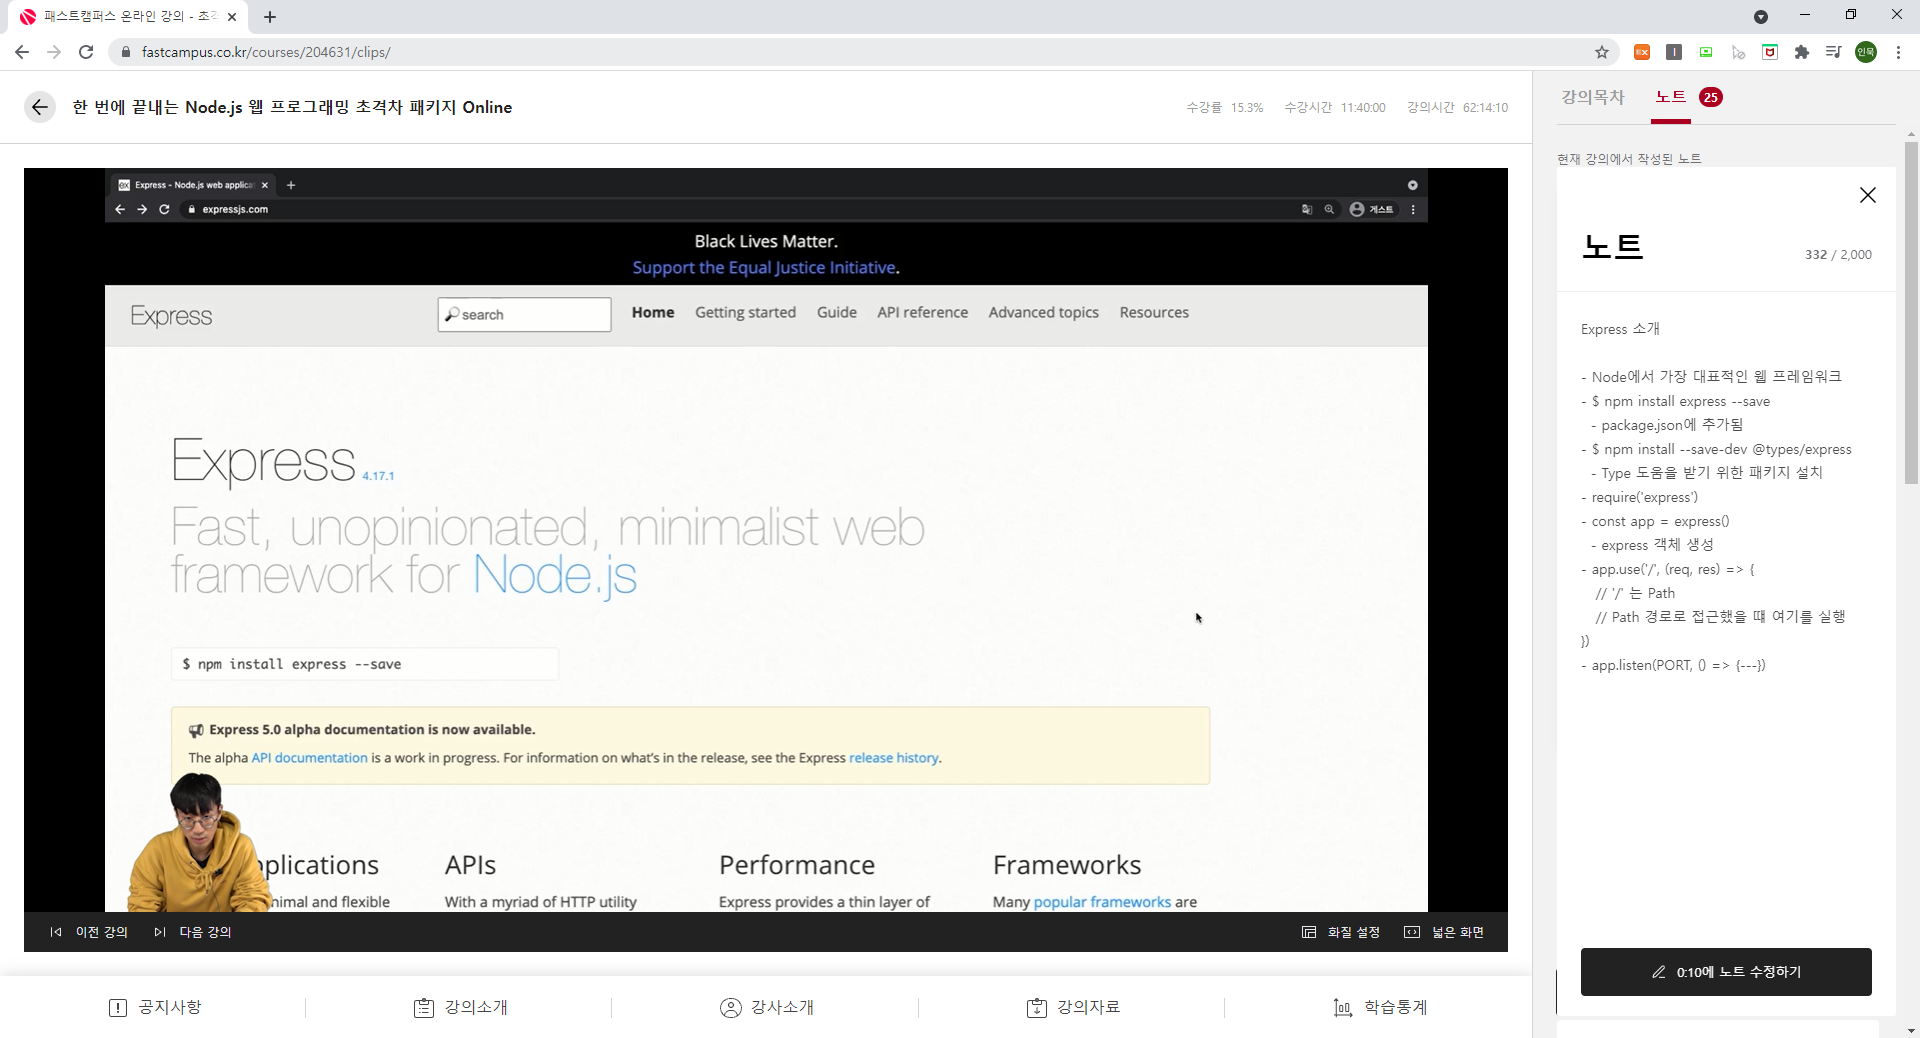
Task: Click the dark square extension icon
Action: (x=1674, y=52)
